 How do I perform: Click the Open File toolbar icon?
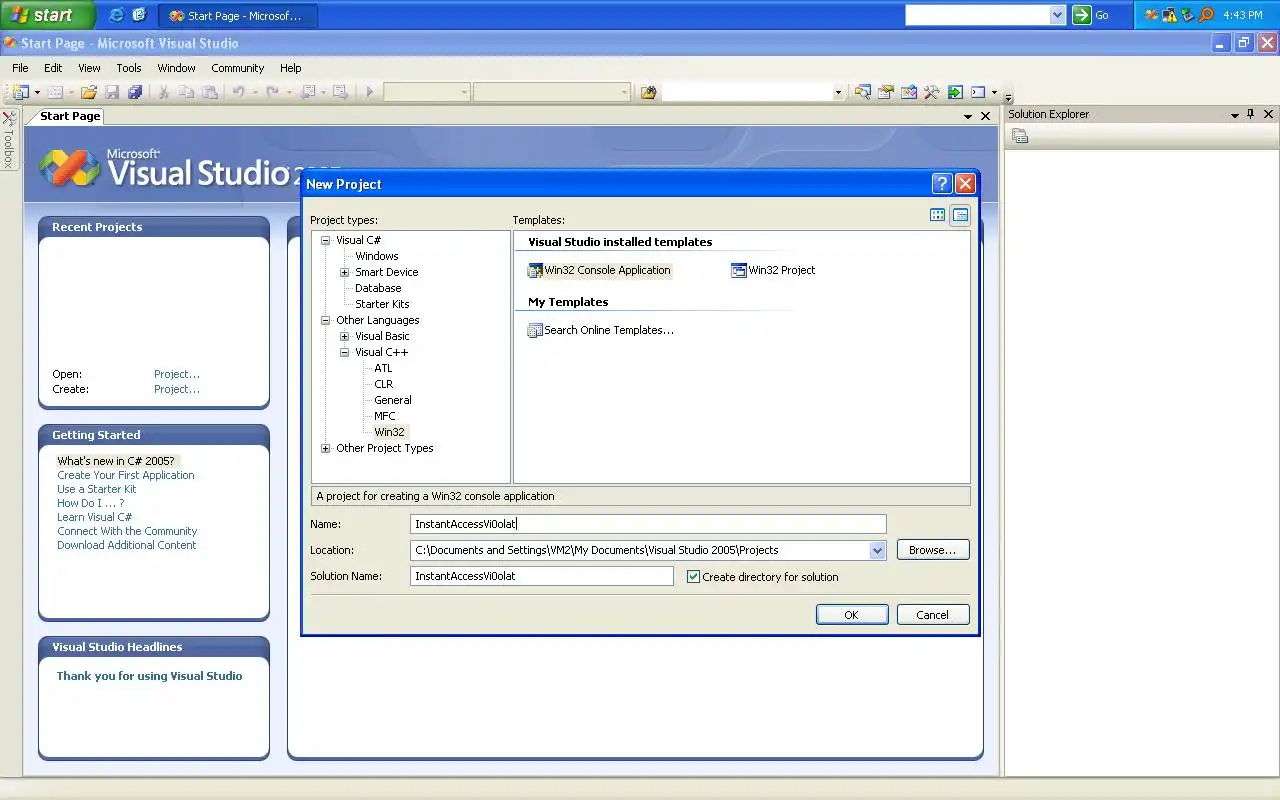click(x=89, y=92)
